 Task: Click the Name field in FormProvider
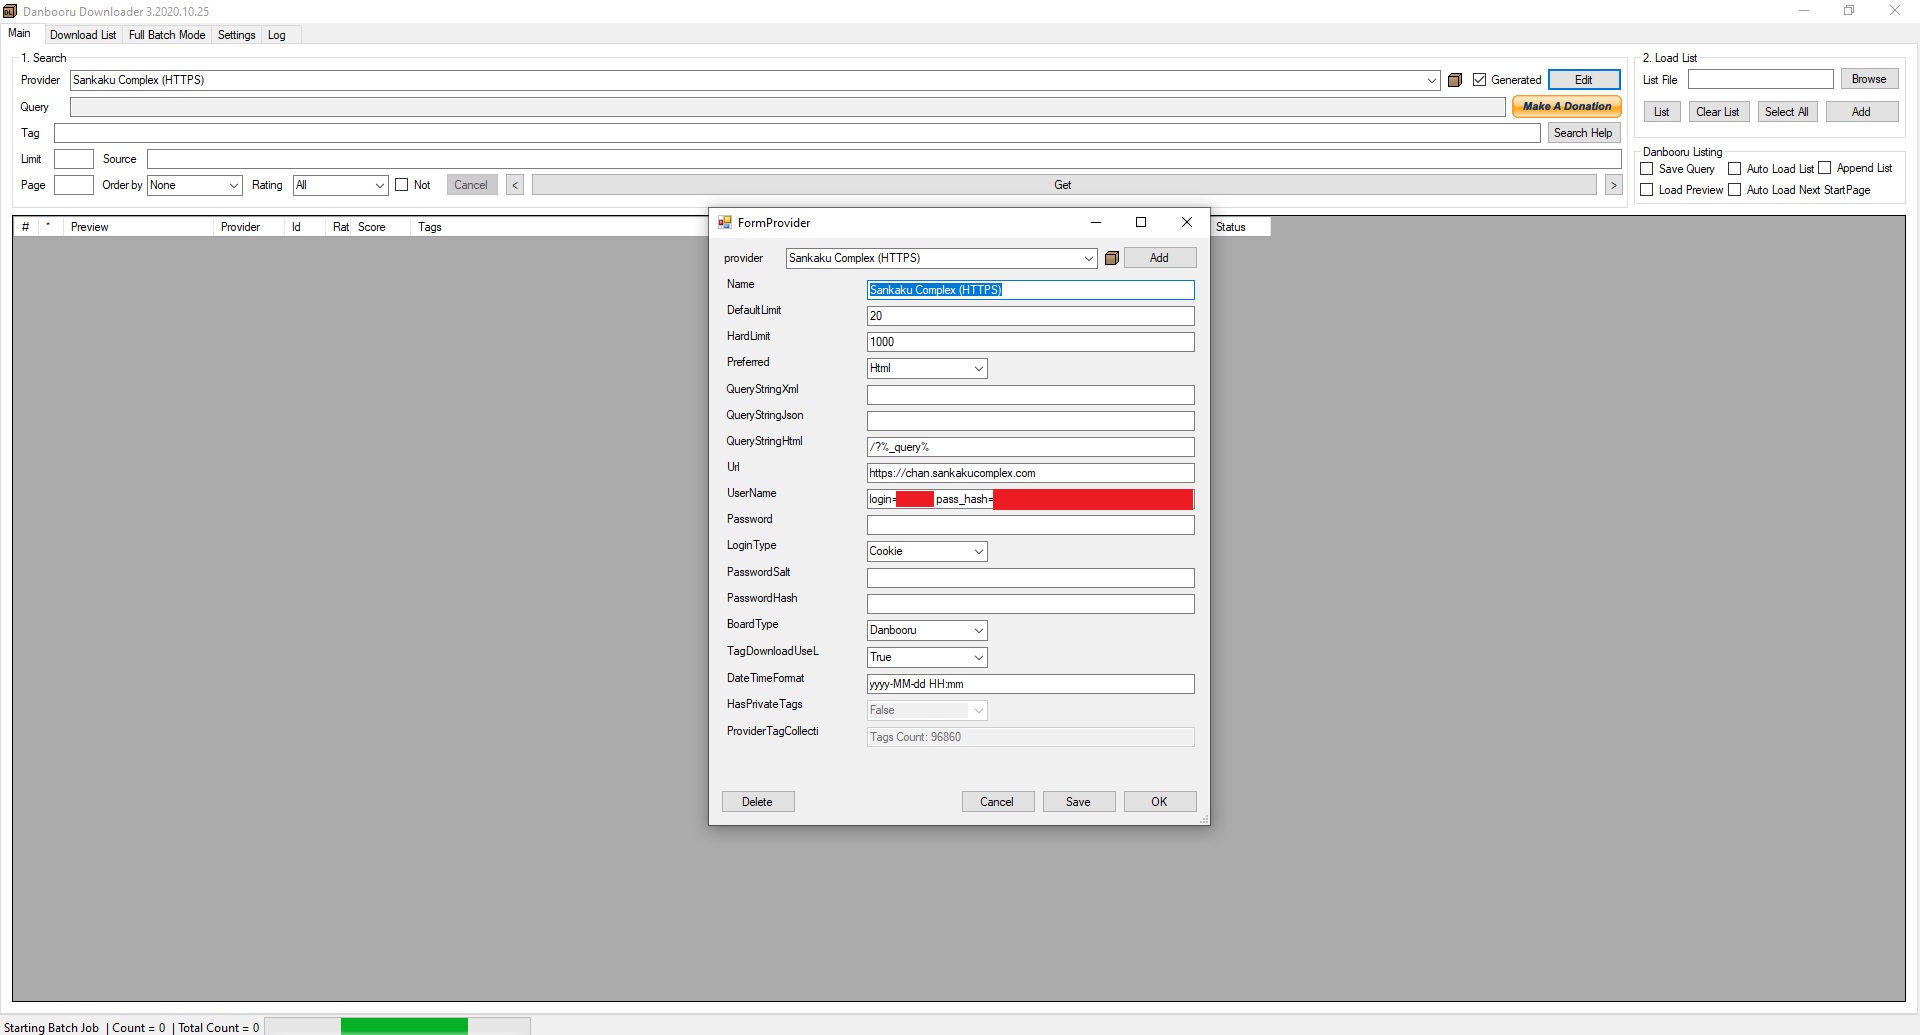coord(1030,290)
